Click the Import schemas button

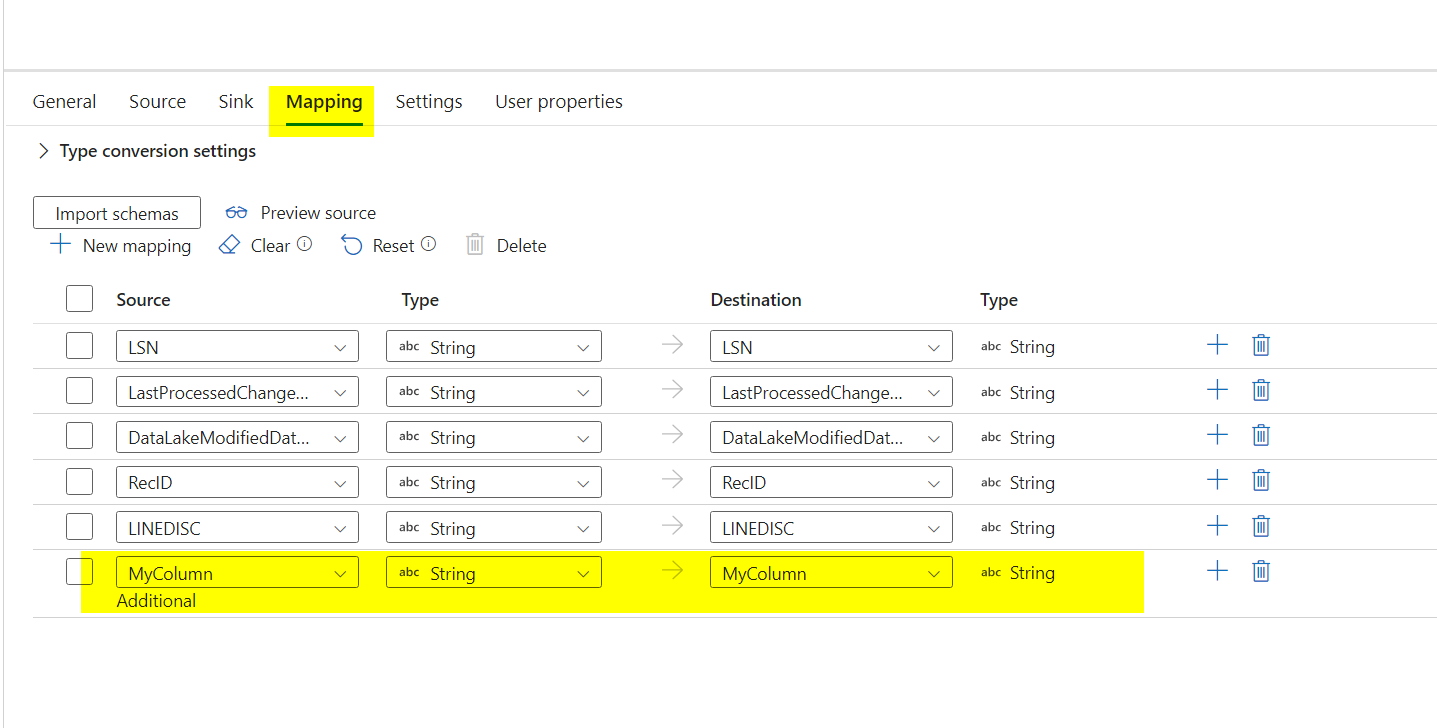pos(116,212)
